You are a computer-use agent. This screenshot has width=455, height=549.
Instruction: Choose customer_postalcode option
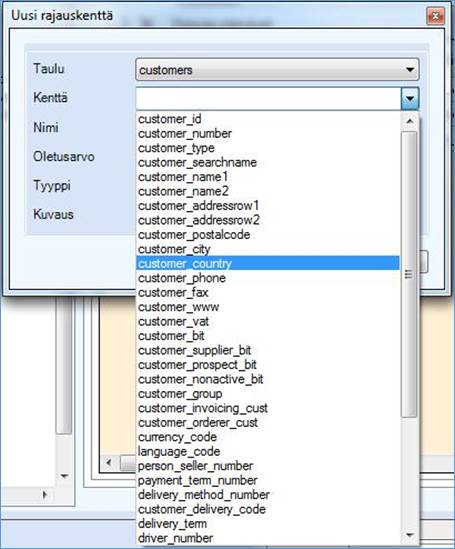[268, 235]
